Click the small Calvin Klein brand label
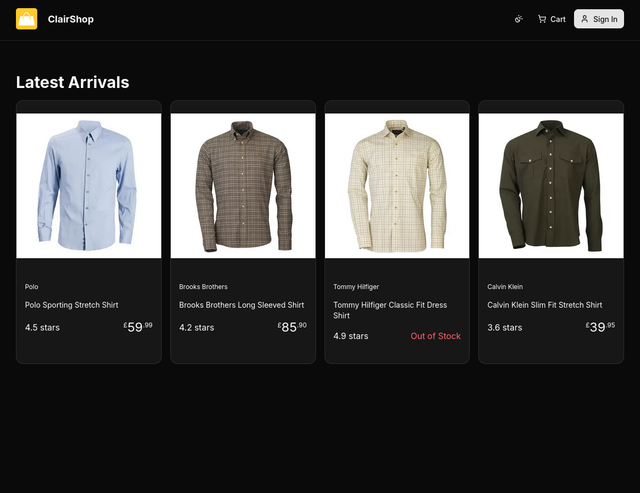This screenshot has width=640, height=493. click(x=505, y=286)
